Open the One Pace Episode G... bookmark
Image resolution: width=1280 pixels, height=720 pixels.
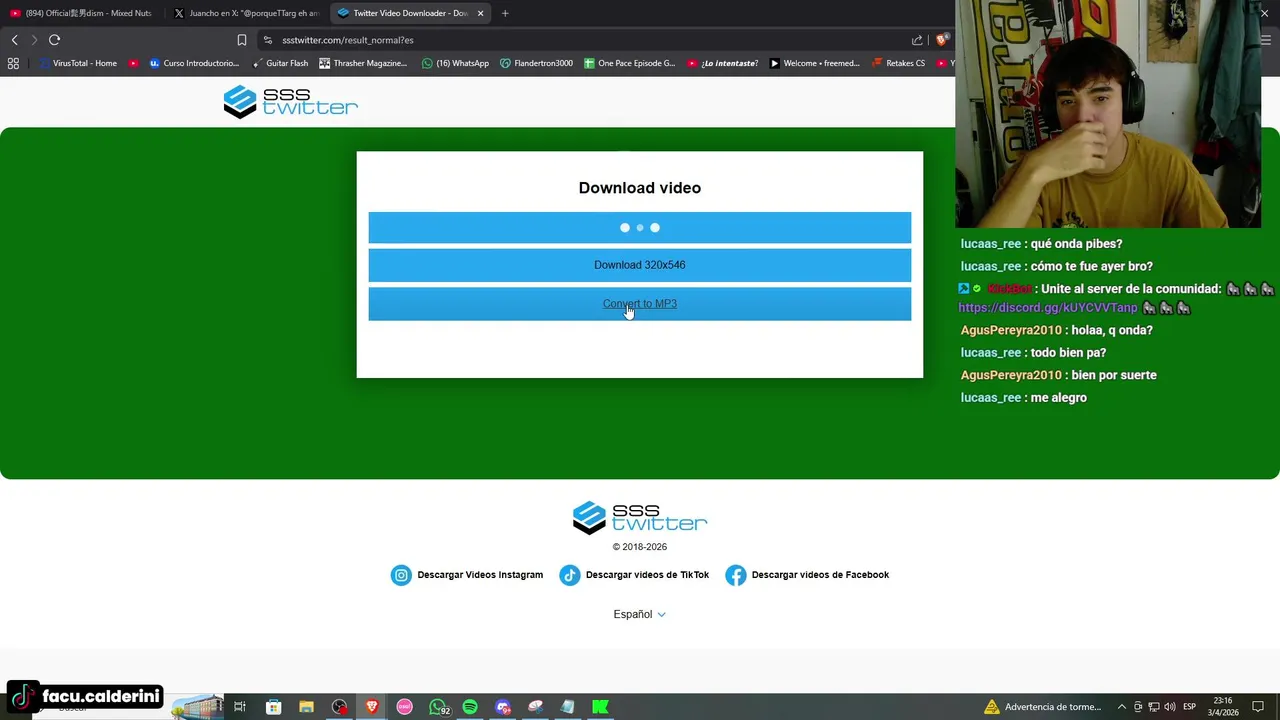[x=630, y=63]
